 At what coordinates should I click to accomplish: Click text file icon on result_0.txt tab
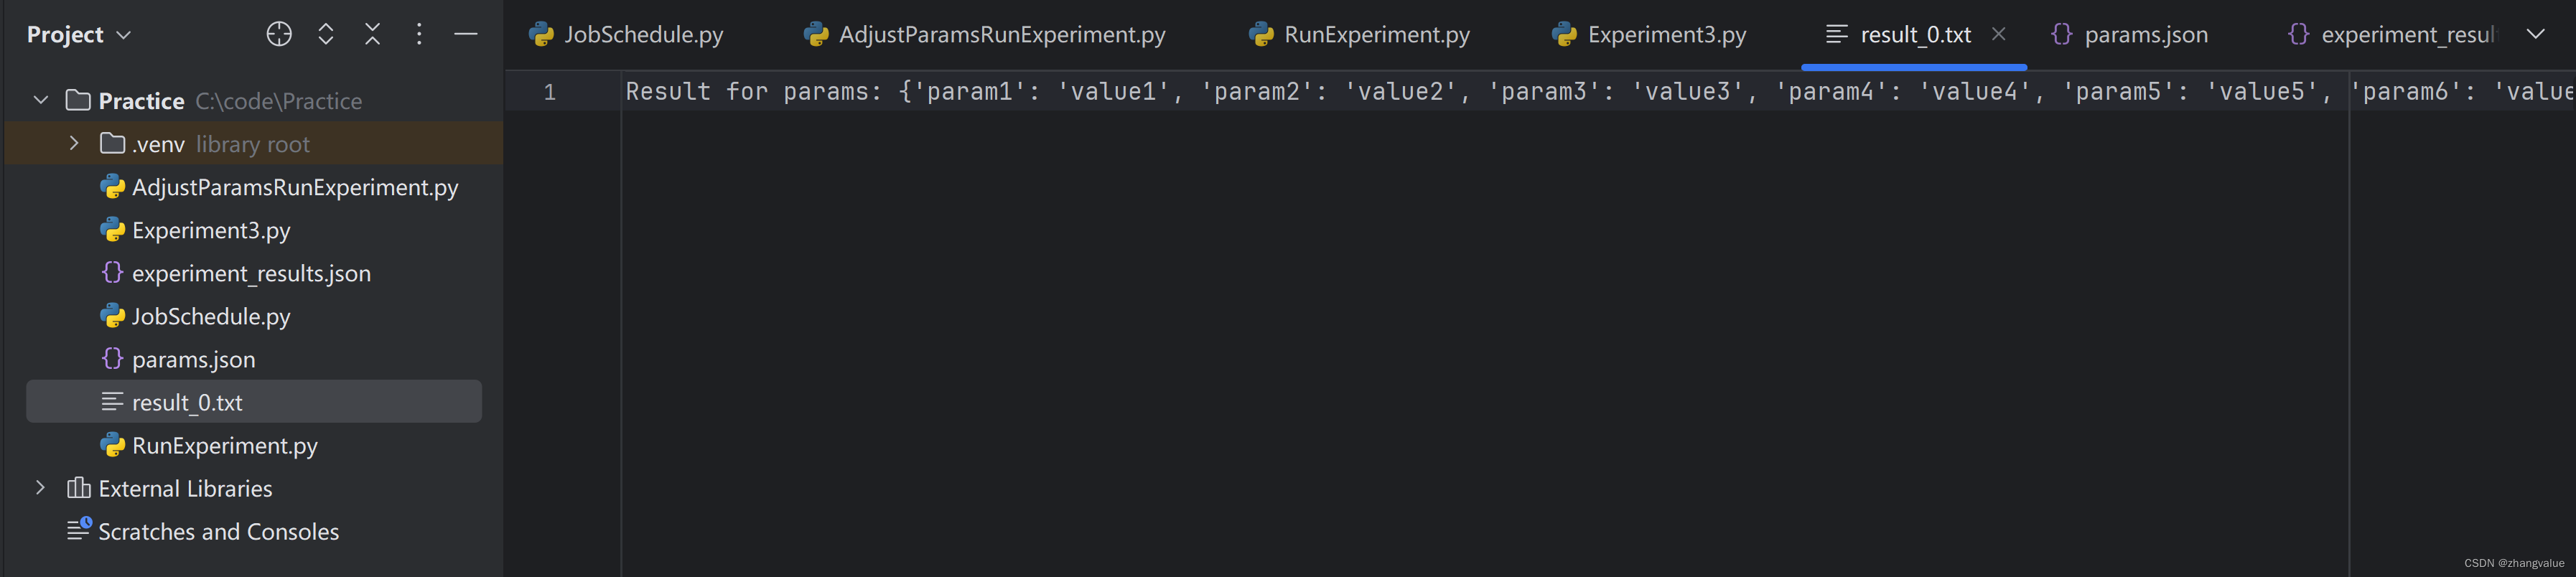tap(1836, 34)
